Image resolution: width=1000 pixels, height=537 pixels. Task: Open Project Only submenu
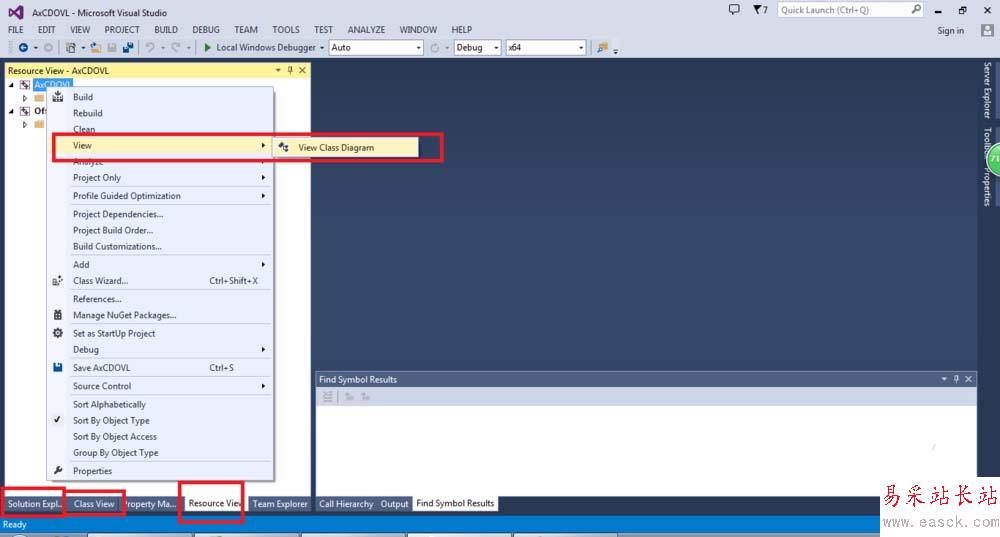pos(161,177)
